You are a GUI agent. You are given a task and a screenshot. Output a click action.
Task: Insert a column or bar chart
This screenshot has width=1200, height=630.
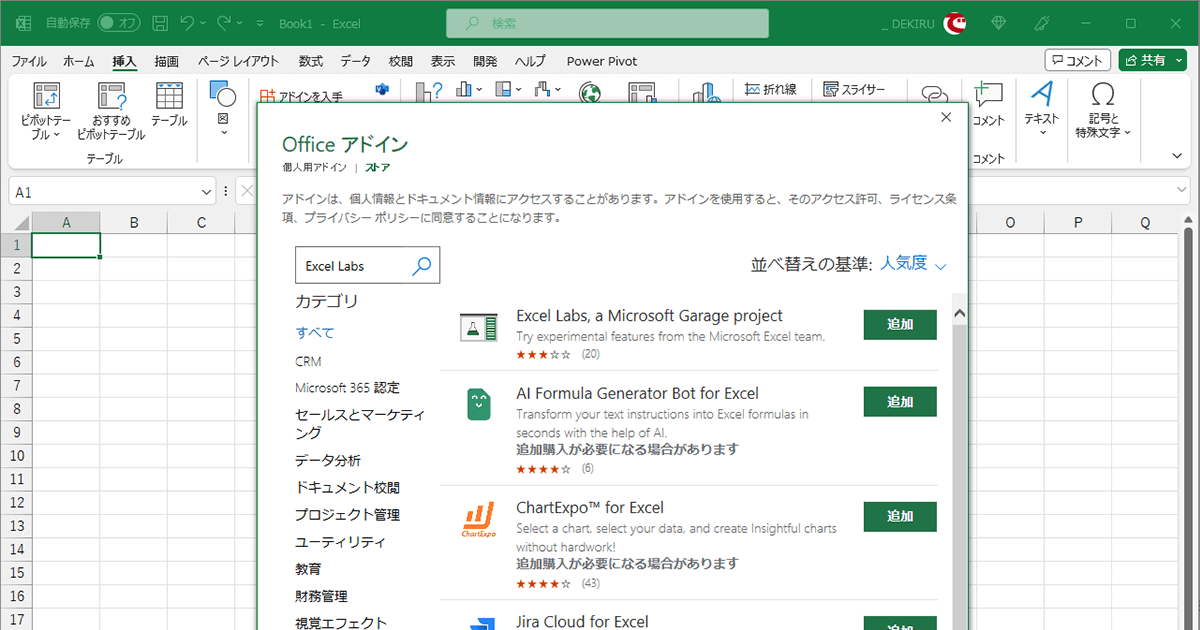(468, 90)
